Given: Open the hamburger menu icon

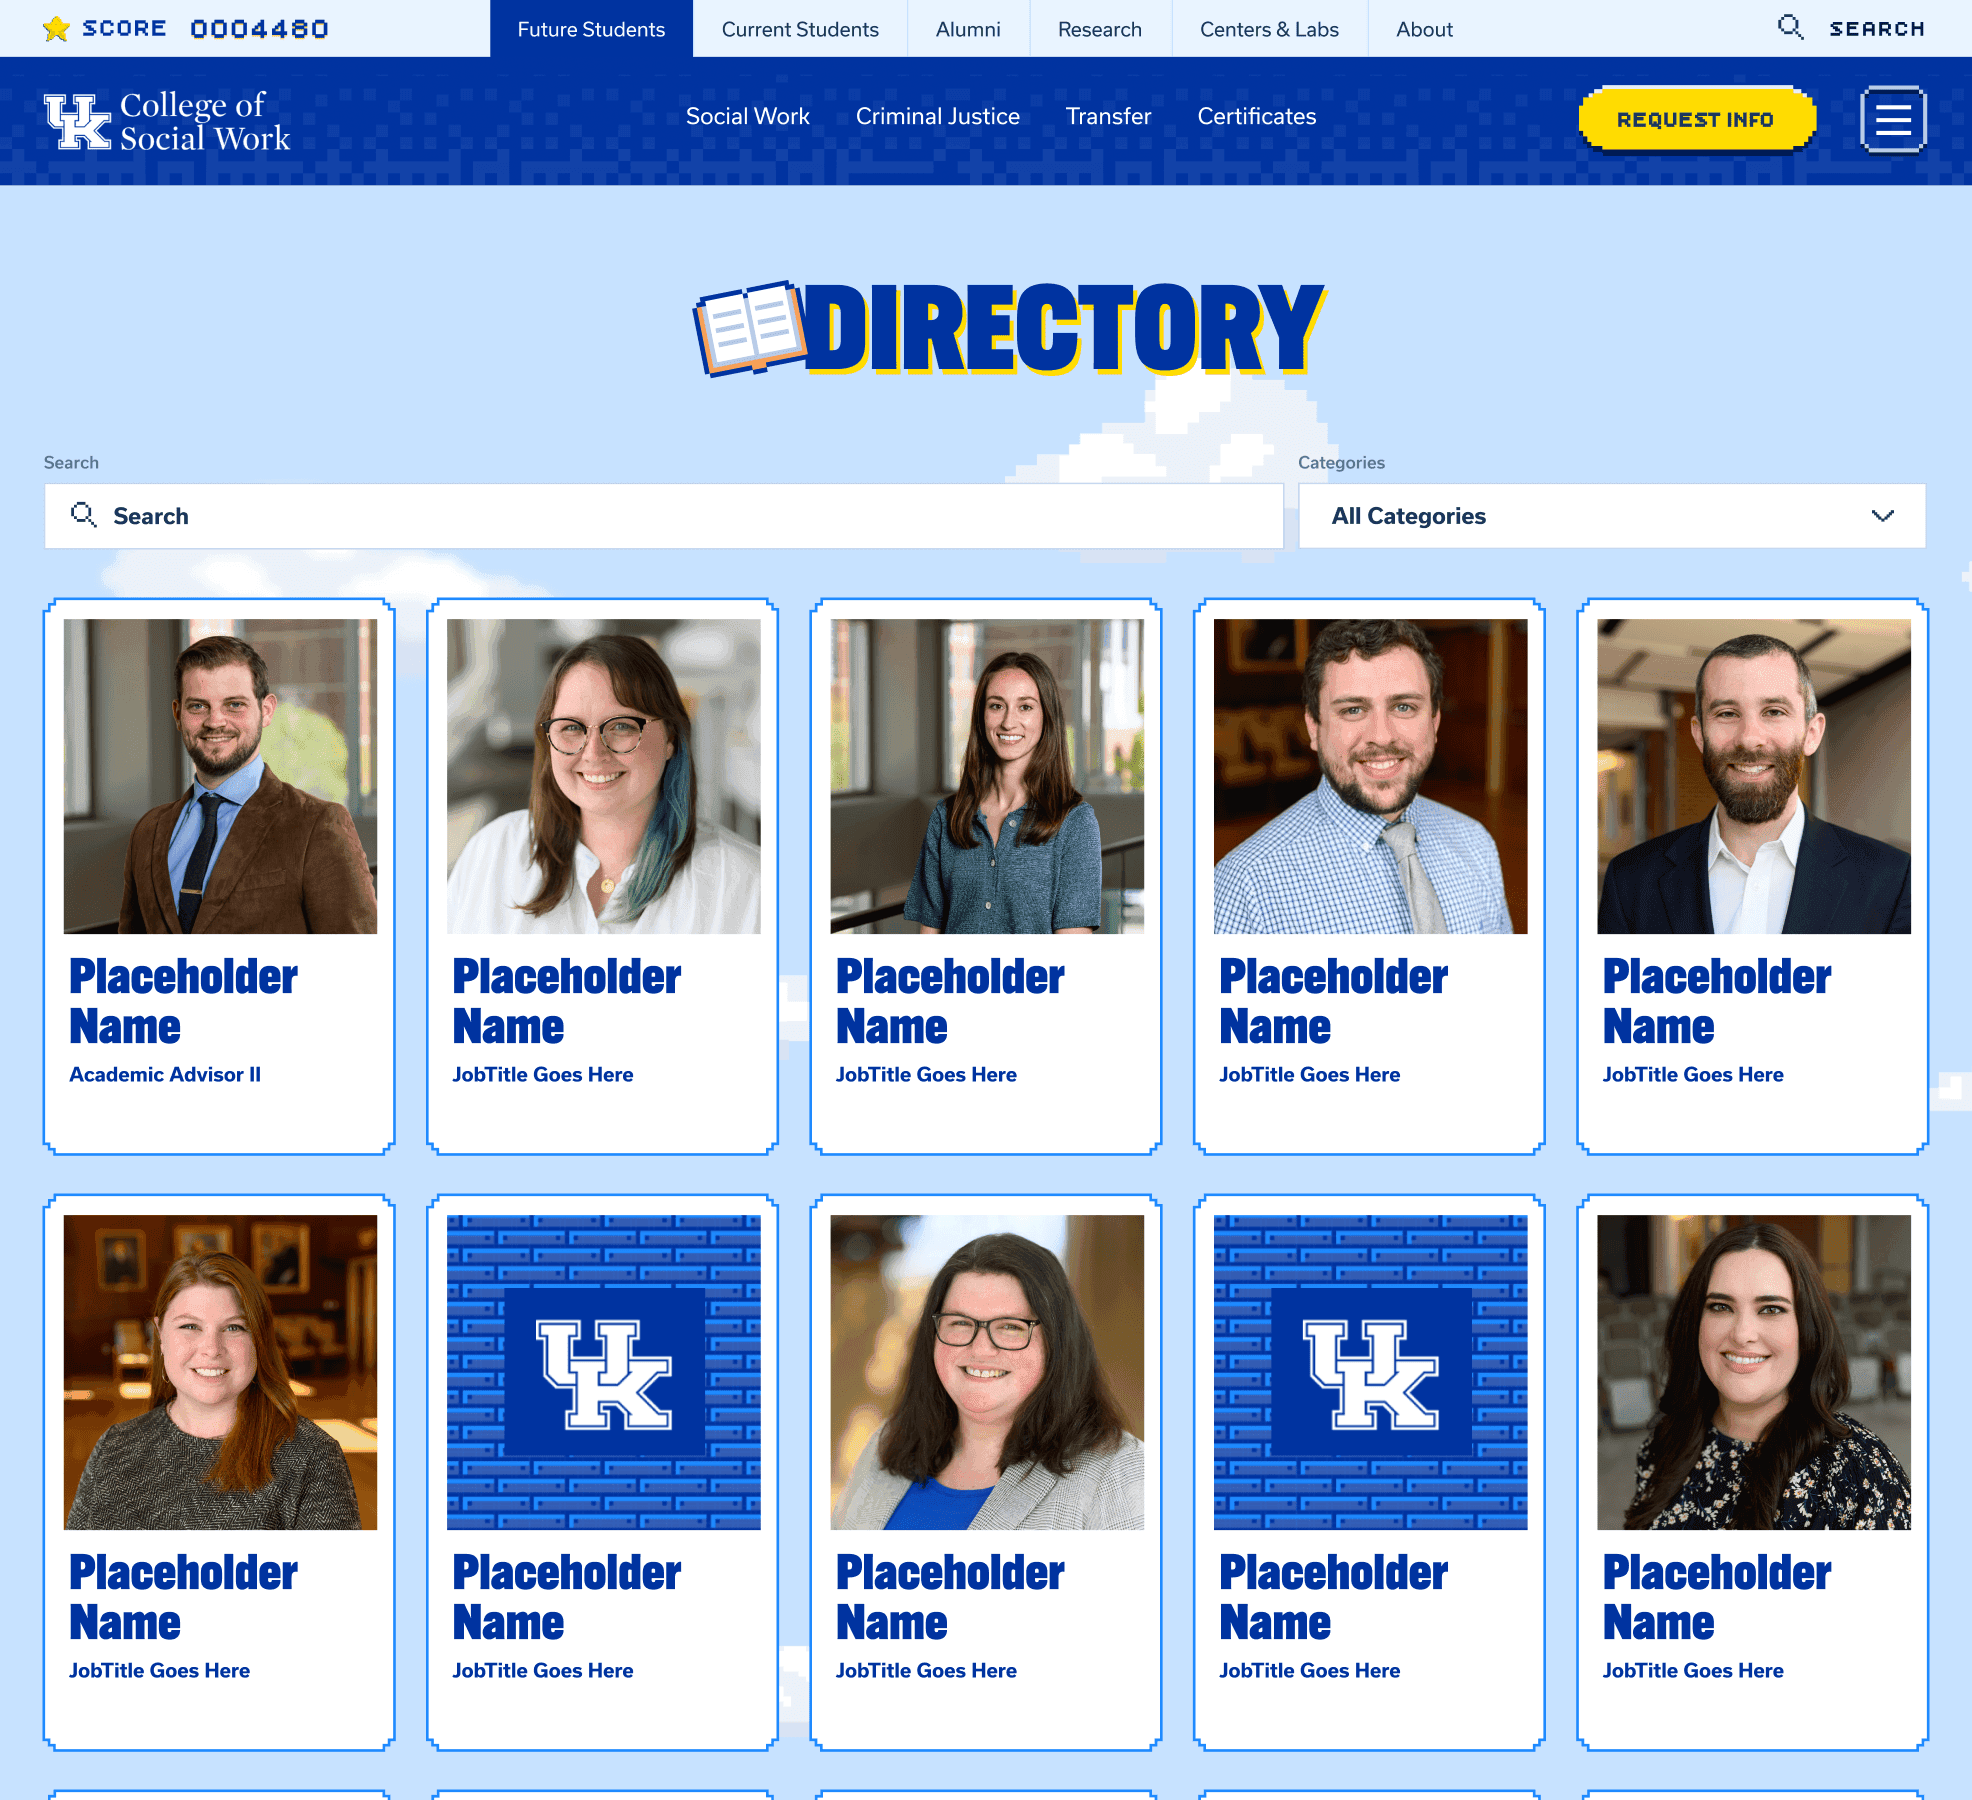Looking at the screenshot, I should [1893, 119].
